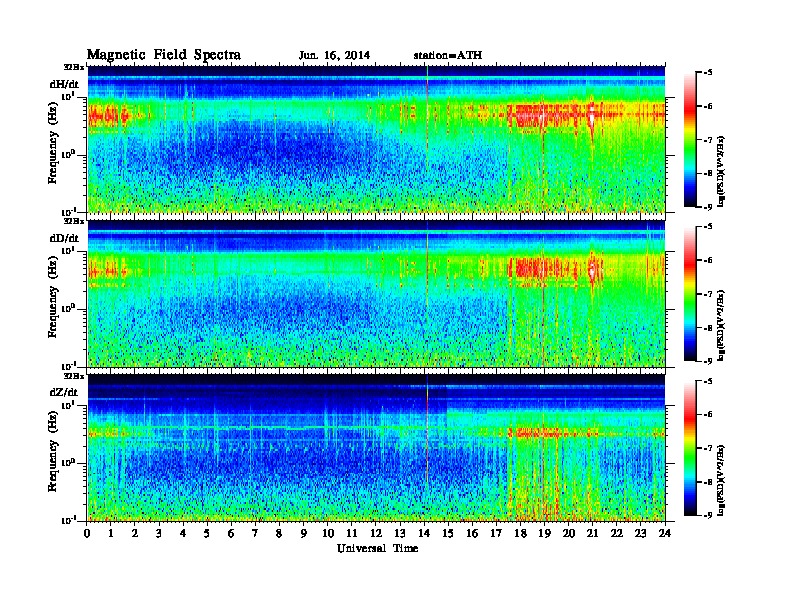Click the log(PSD) label of dH/dt color bar

click(x=722, y=170)
